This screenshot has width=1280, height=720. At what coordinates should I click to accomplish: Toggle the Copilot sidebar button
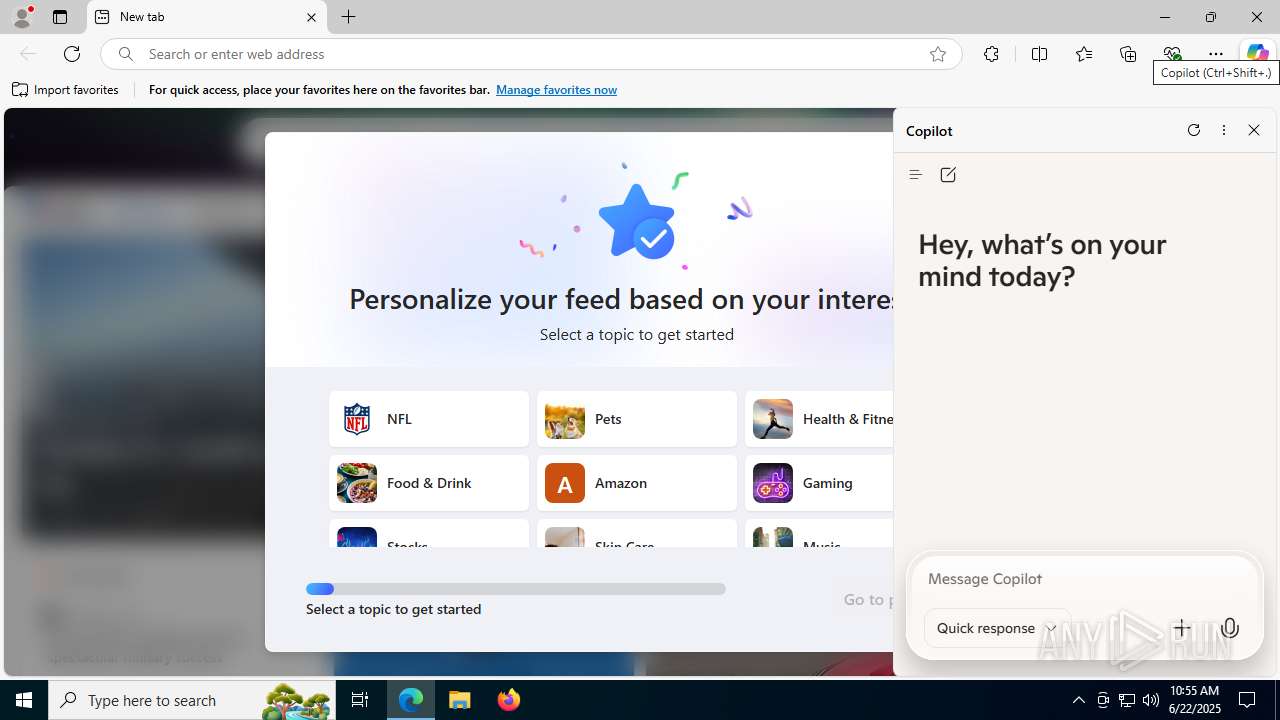[x=1257, y=54]
